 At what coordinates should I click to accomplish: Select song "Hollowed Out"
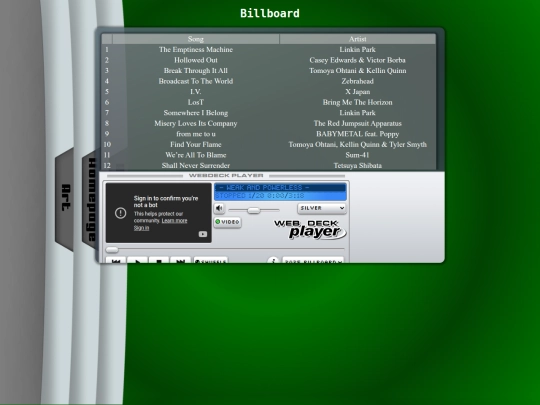(196, 60)
